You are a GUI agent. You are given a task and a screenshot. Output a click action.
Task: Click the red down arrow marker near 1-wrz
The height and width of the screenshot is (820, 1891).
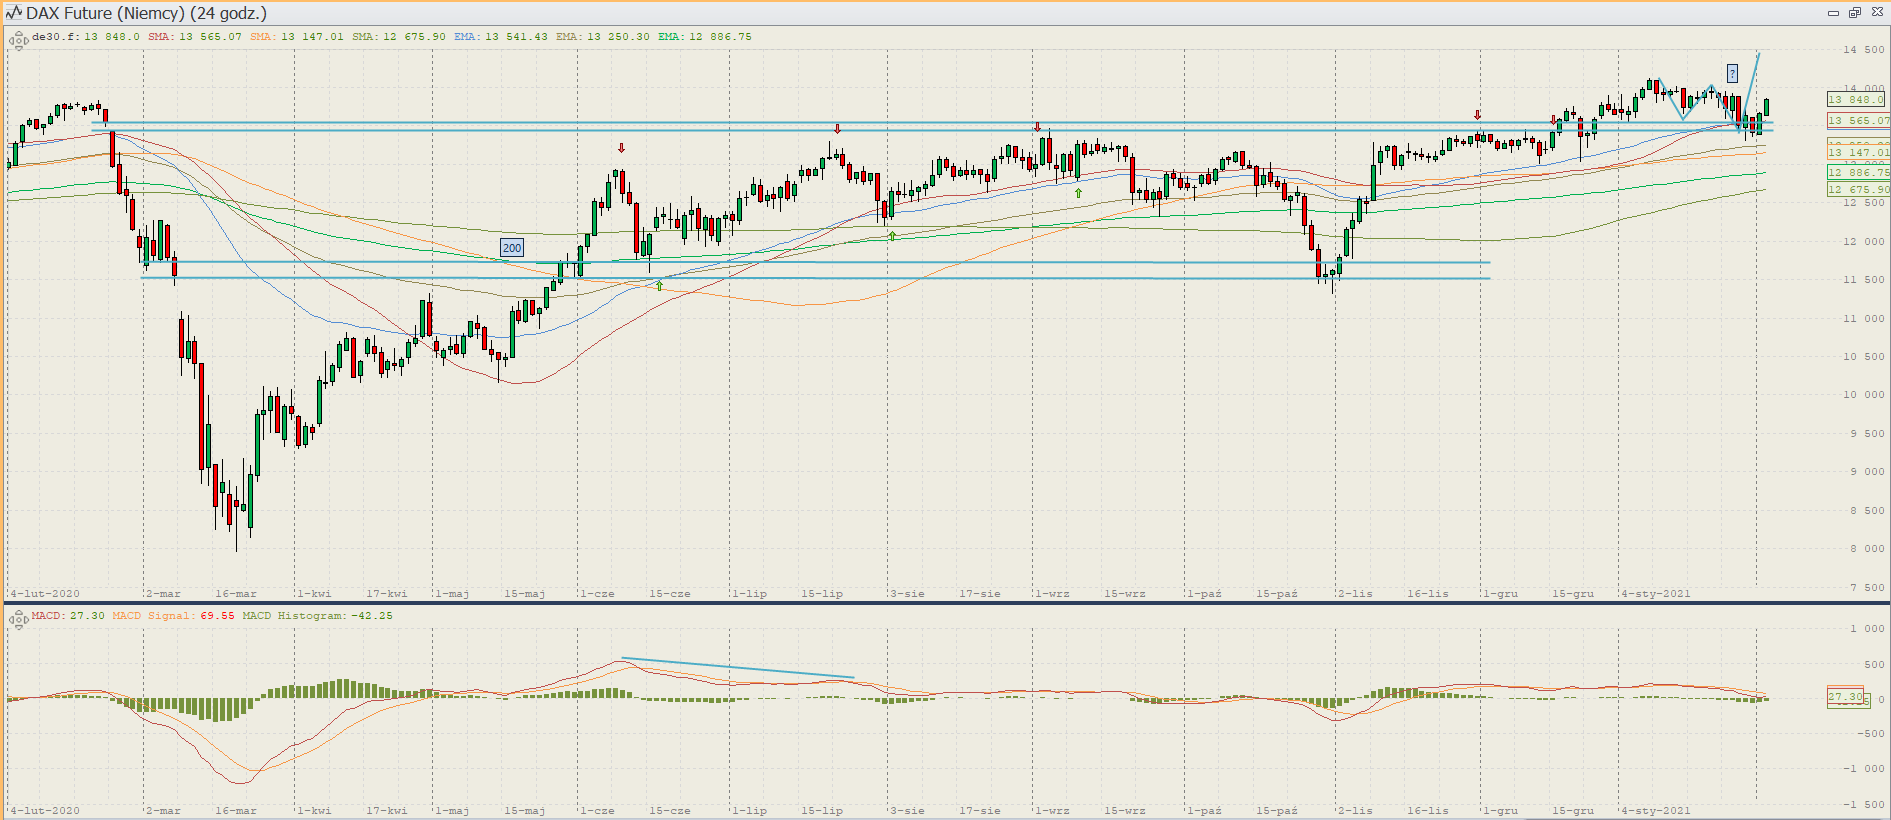coord(1037,127)
